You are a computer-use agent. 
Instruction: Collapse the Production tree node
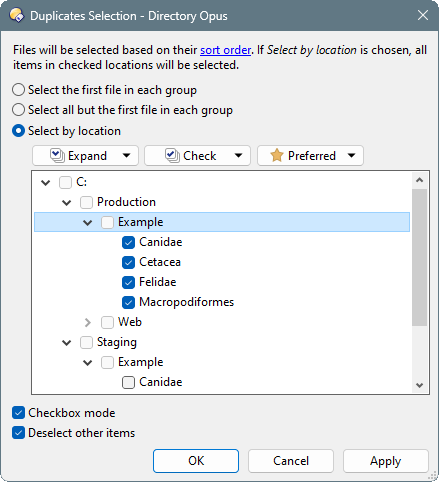(x=67, y=202)
